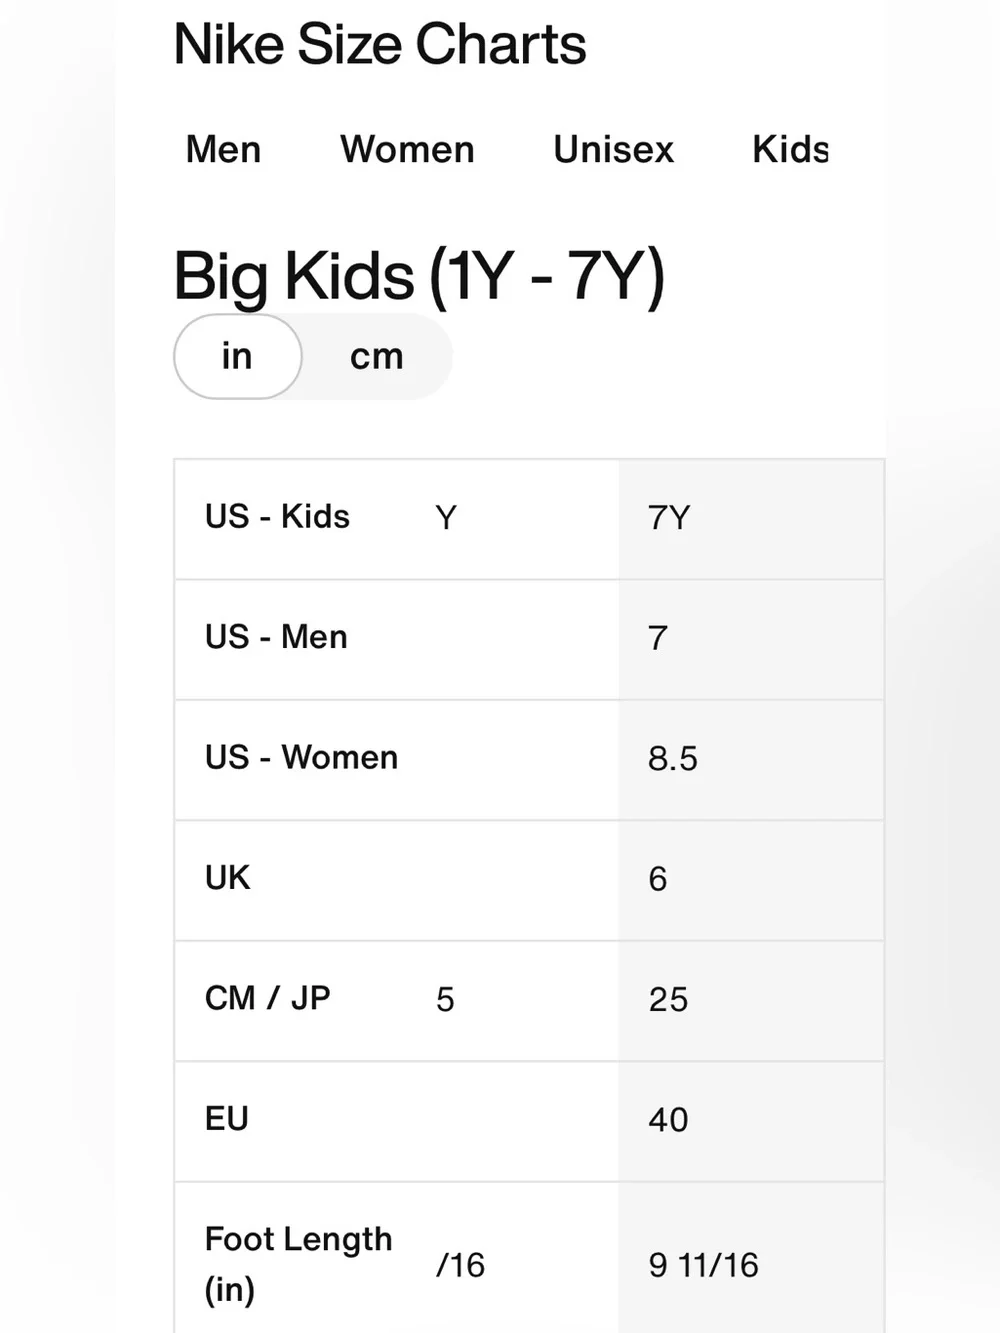1000x1333 pixels.
Task: Select the 7Y size cell
Action: [x=751, y=519]
